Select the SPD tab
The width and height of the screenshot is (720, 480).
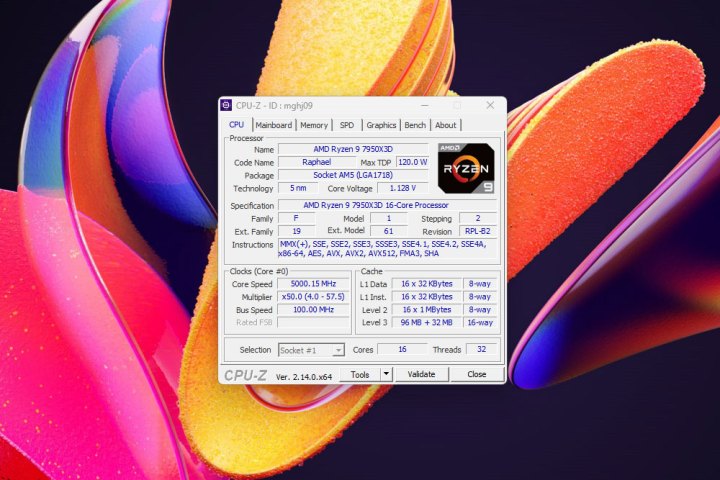click(x=346, y=125)
